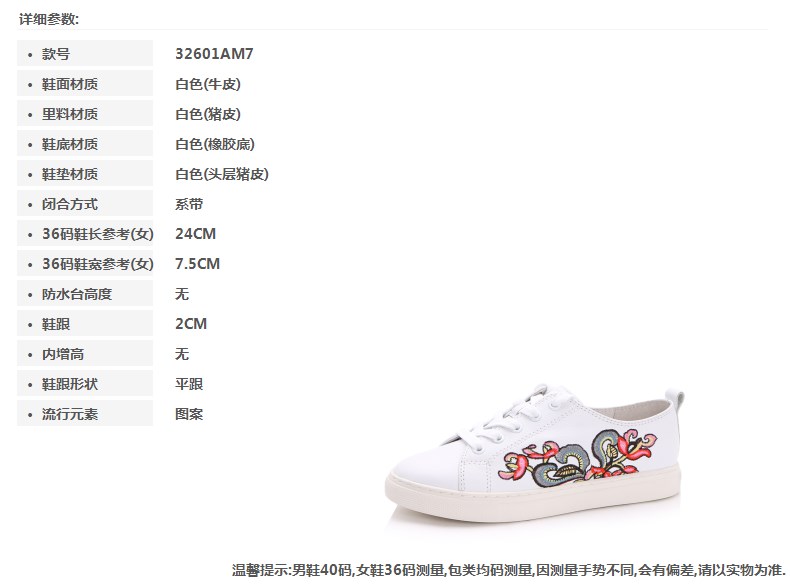This screenshot has height=587, width=790.
Task: Select the 闭合方式 label
Action: pyautogui.click(x=70, y=204)
